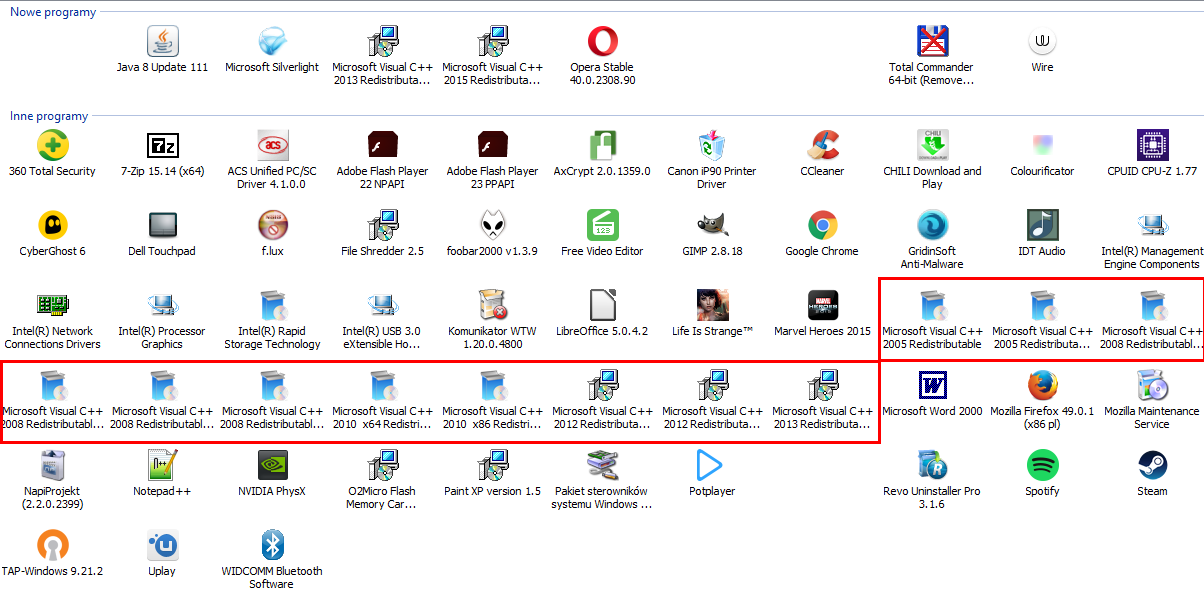Click Pakiet sterowników systemu Windows icon
This screenshot has height=601, width=1204.
click(602, 465)
